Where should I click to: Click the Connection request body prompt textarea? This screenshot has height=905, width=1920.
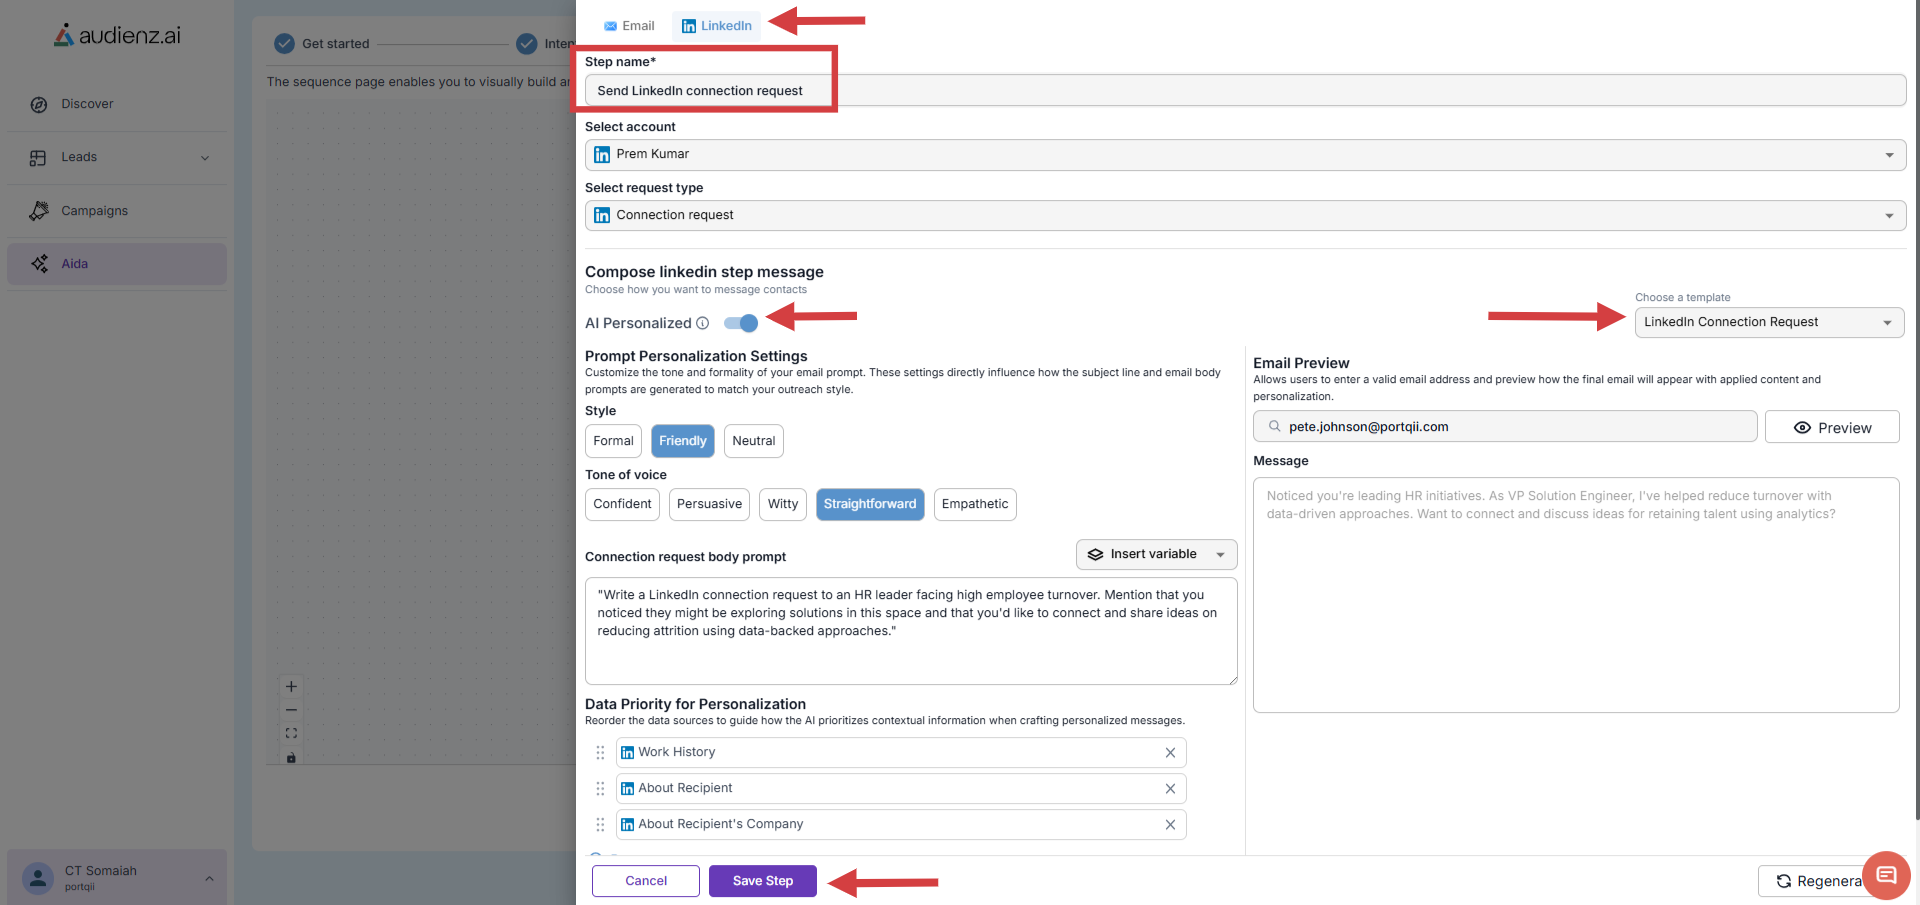911,631
